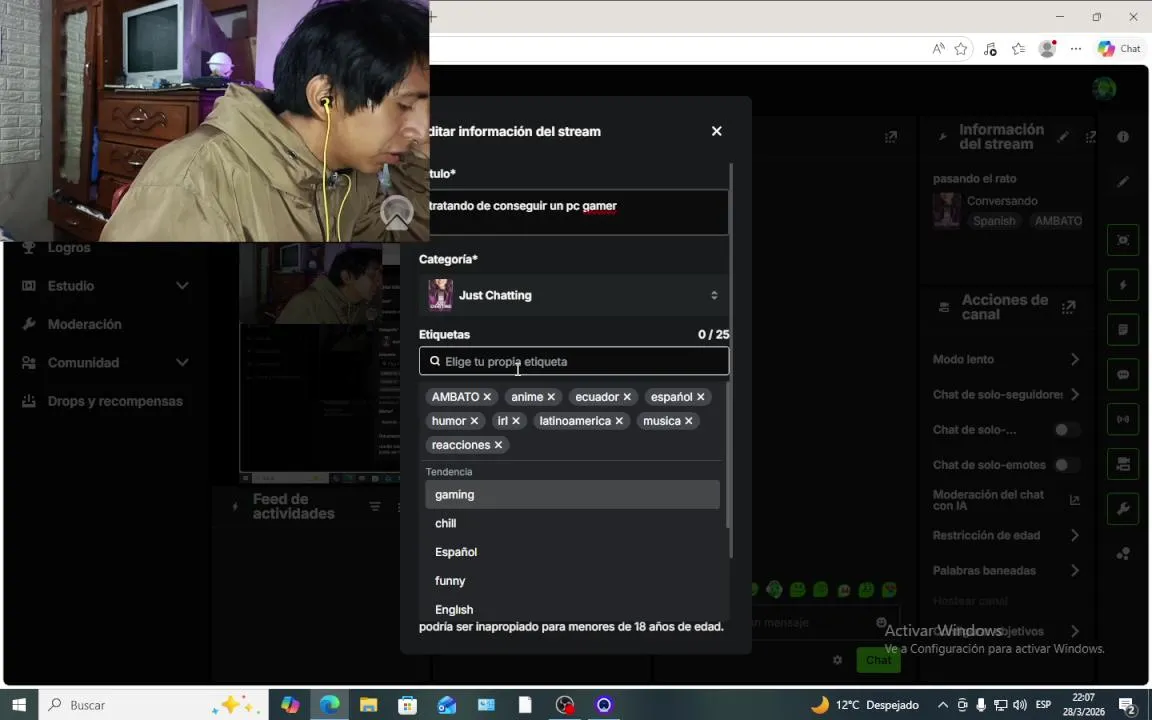Pop out the Acciones de canal panel
The image size is (1152, 720).
click(1068, 307)
